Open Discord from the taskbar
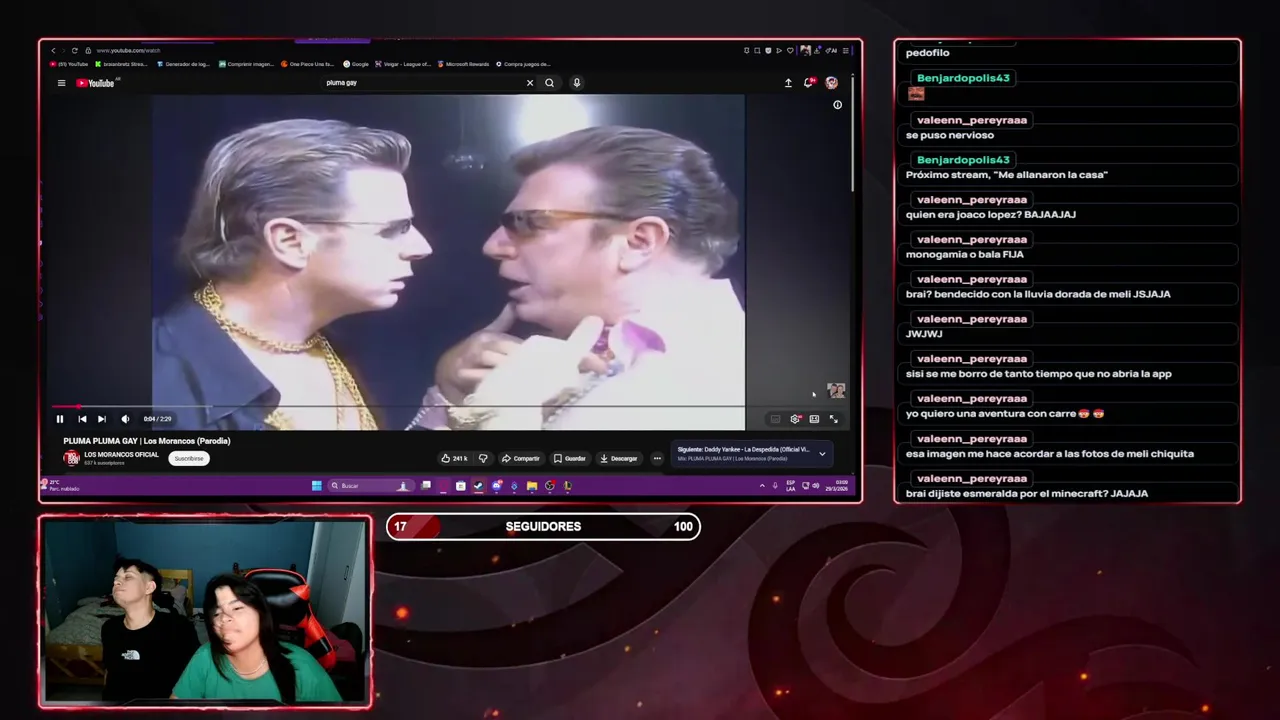The width and height of the screenshot is (1280, 720). point(496,486)
